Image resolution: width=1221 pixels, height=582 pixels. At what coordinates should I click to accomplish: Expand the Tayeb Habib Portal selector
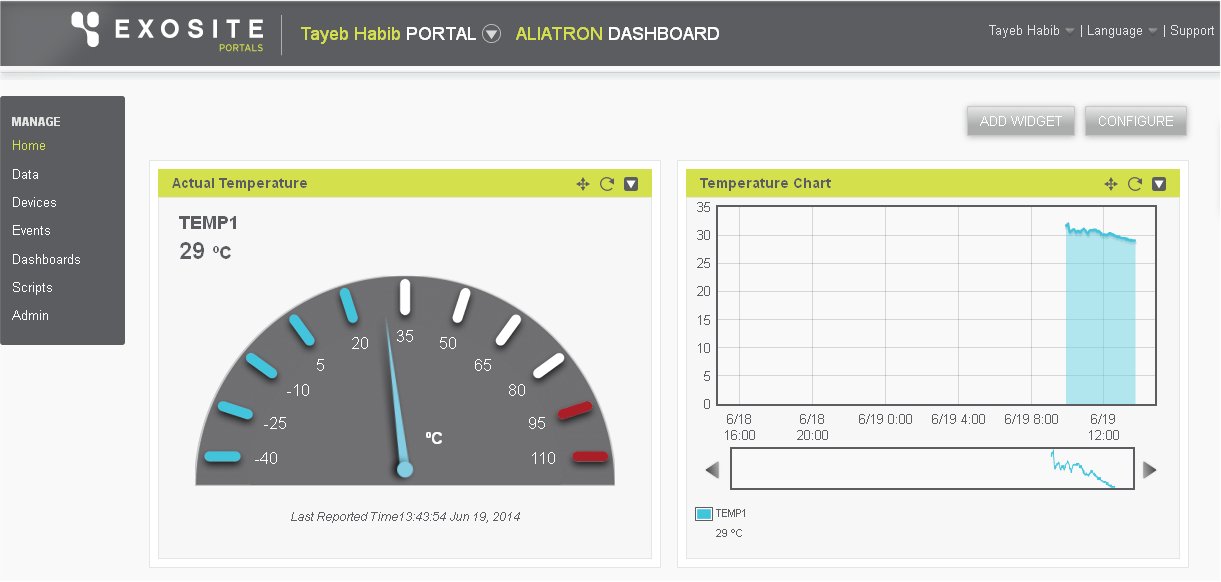[x=491, y=34]
